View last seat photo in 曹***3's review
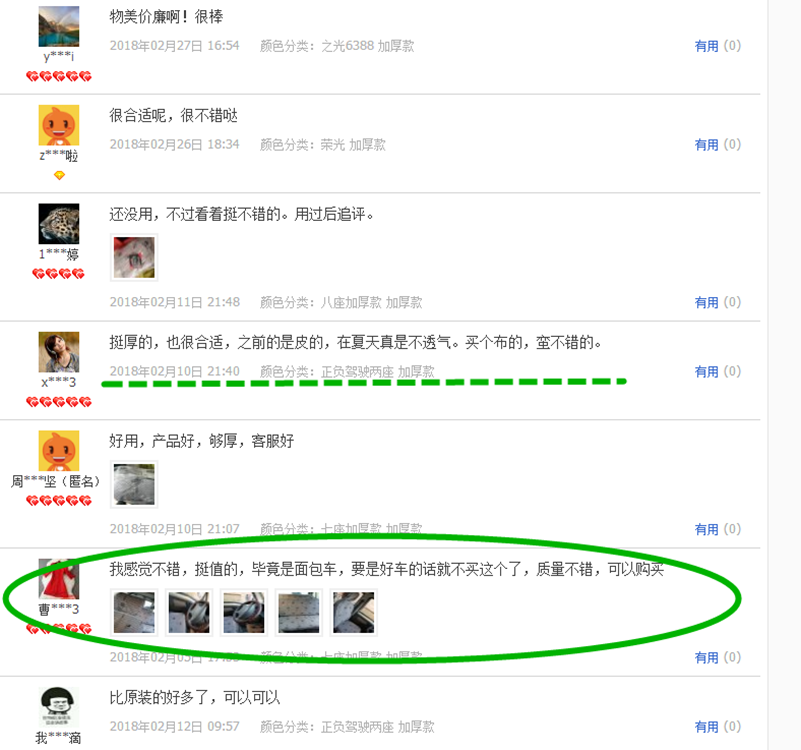Viewport: 801px width, 750px height. coord(354,613)
